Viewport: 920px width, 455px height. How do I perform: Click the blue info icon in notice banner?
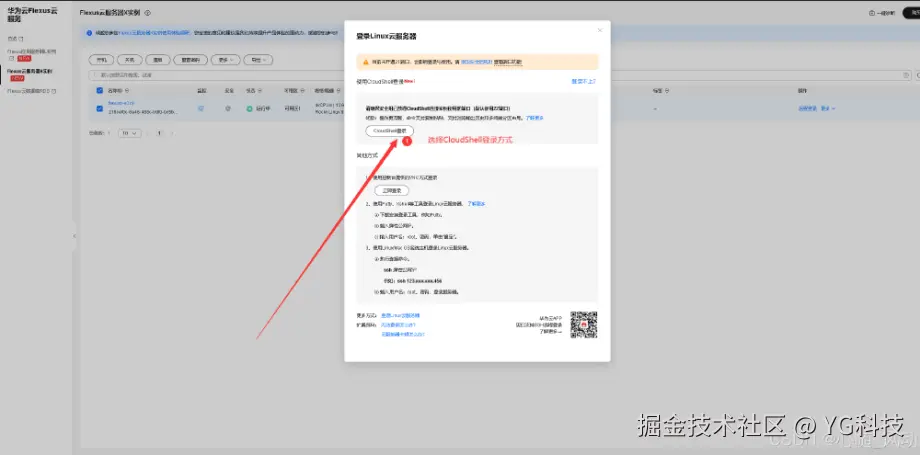tap(89, 33)
